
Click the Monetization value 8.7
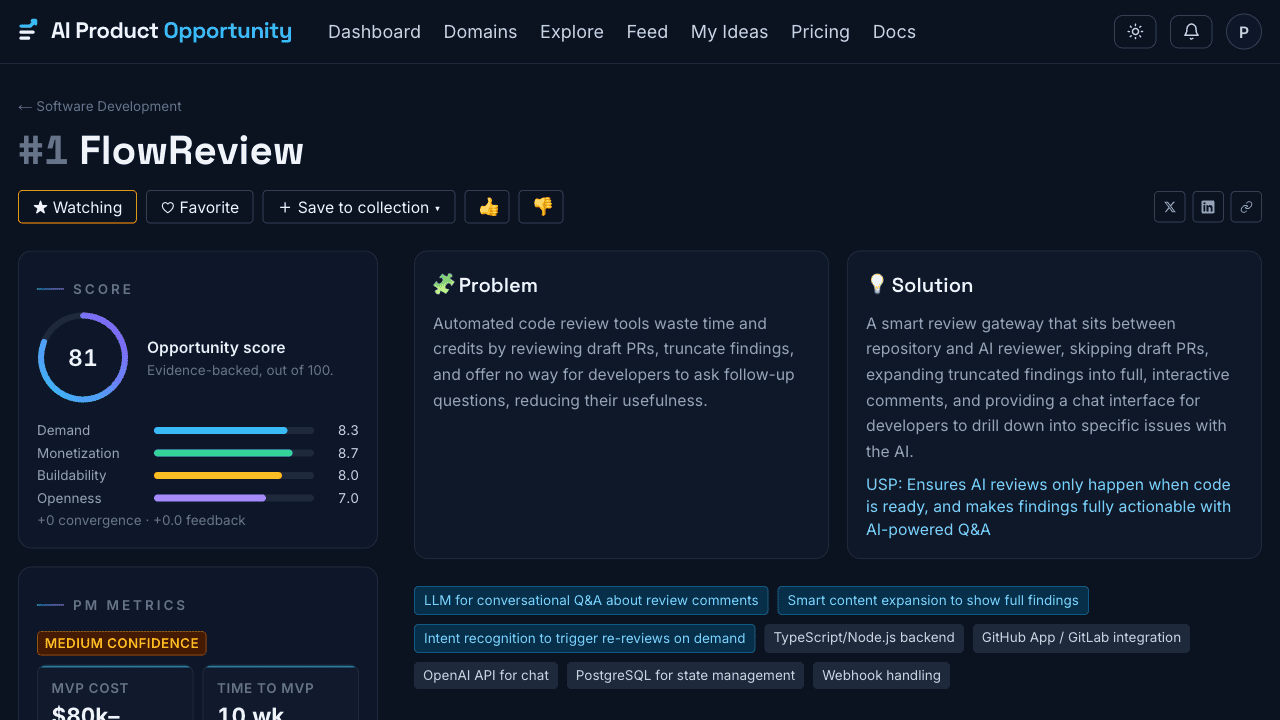pyautogui.click(x=348, y=453)
